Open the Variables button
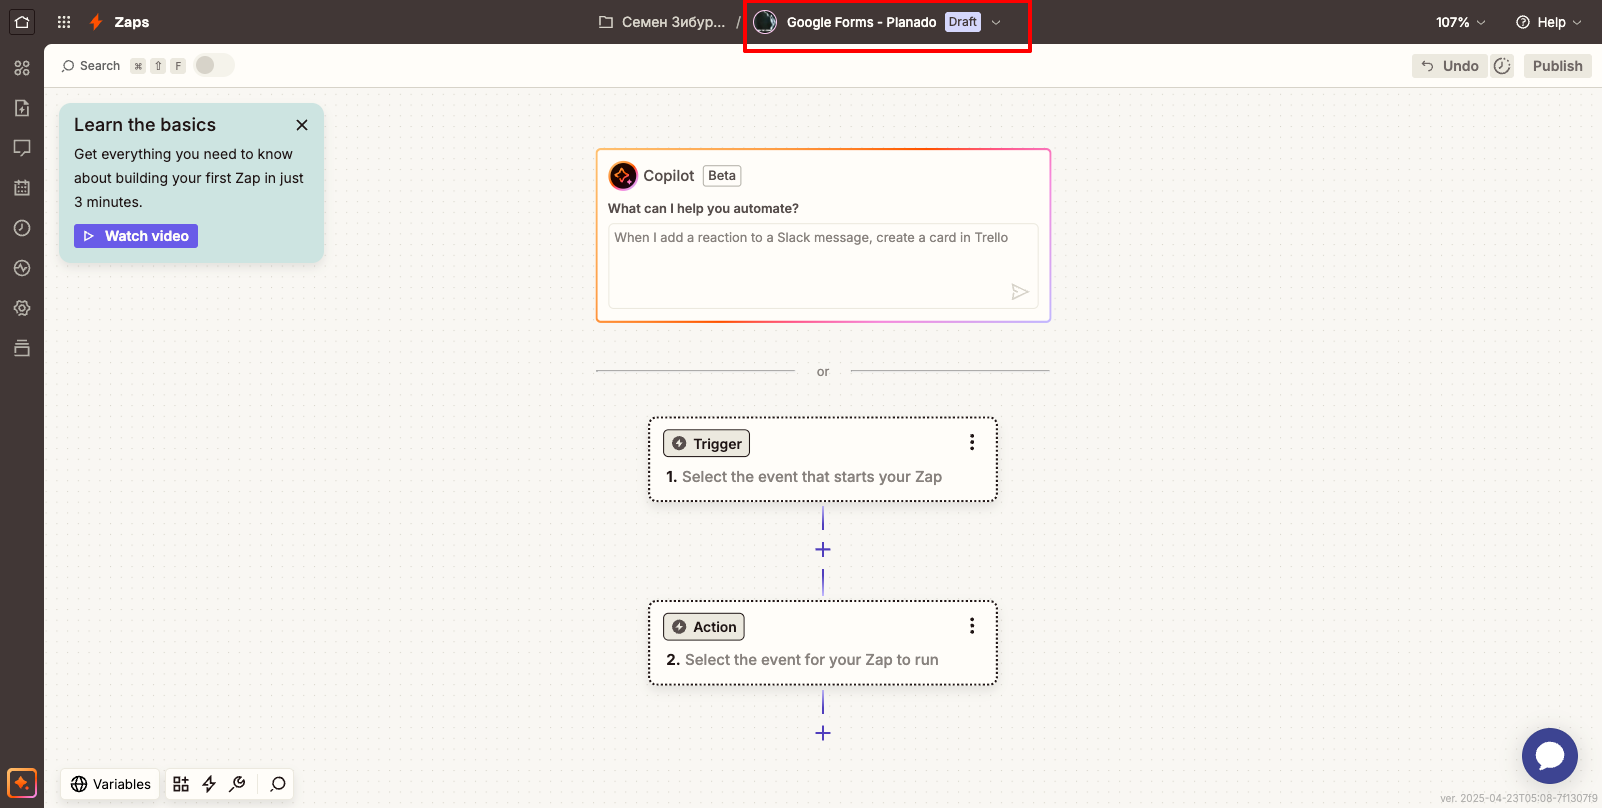Image resolution: width=1602 pixels, height=808 pixels. (110, 784)
